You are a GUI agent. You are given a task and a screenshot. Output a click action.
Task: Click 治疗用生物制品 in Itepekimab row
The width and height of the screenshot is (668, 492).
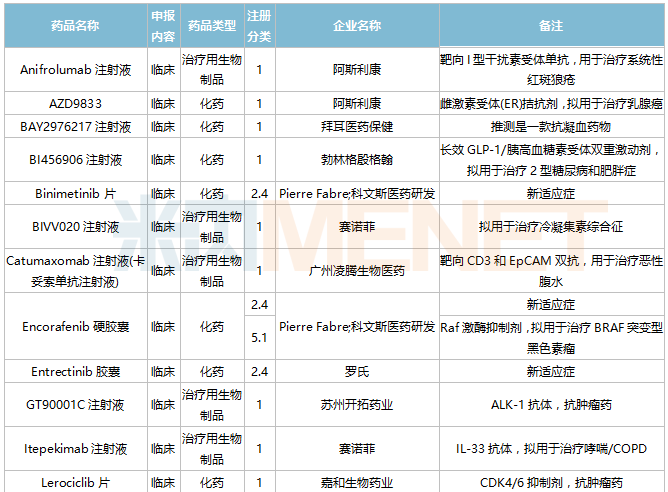coord(212,449)
